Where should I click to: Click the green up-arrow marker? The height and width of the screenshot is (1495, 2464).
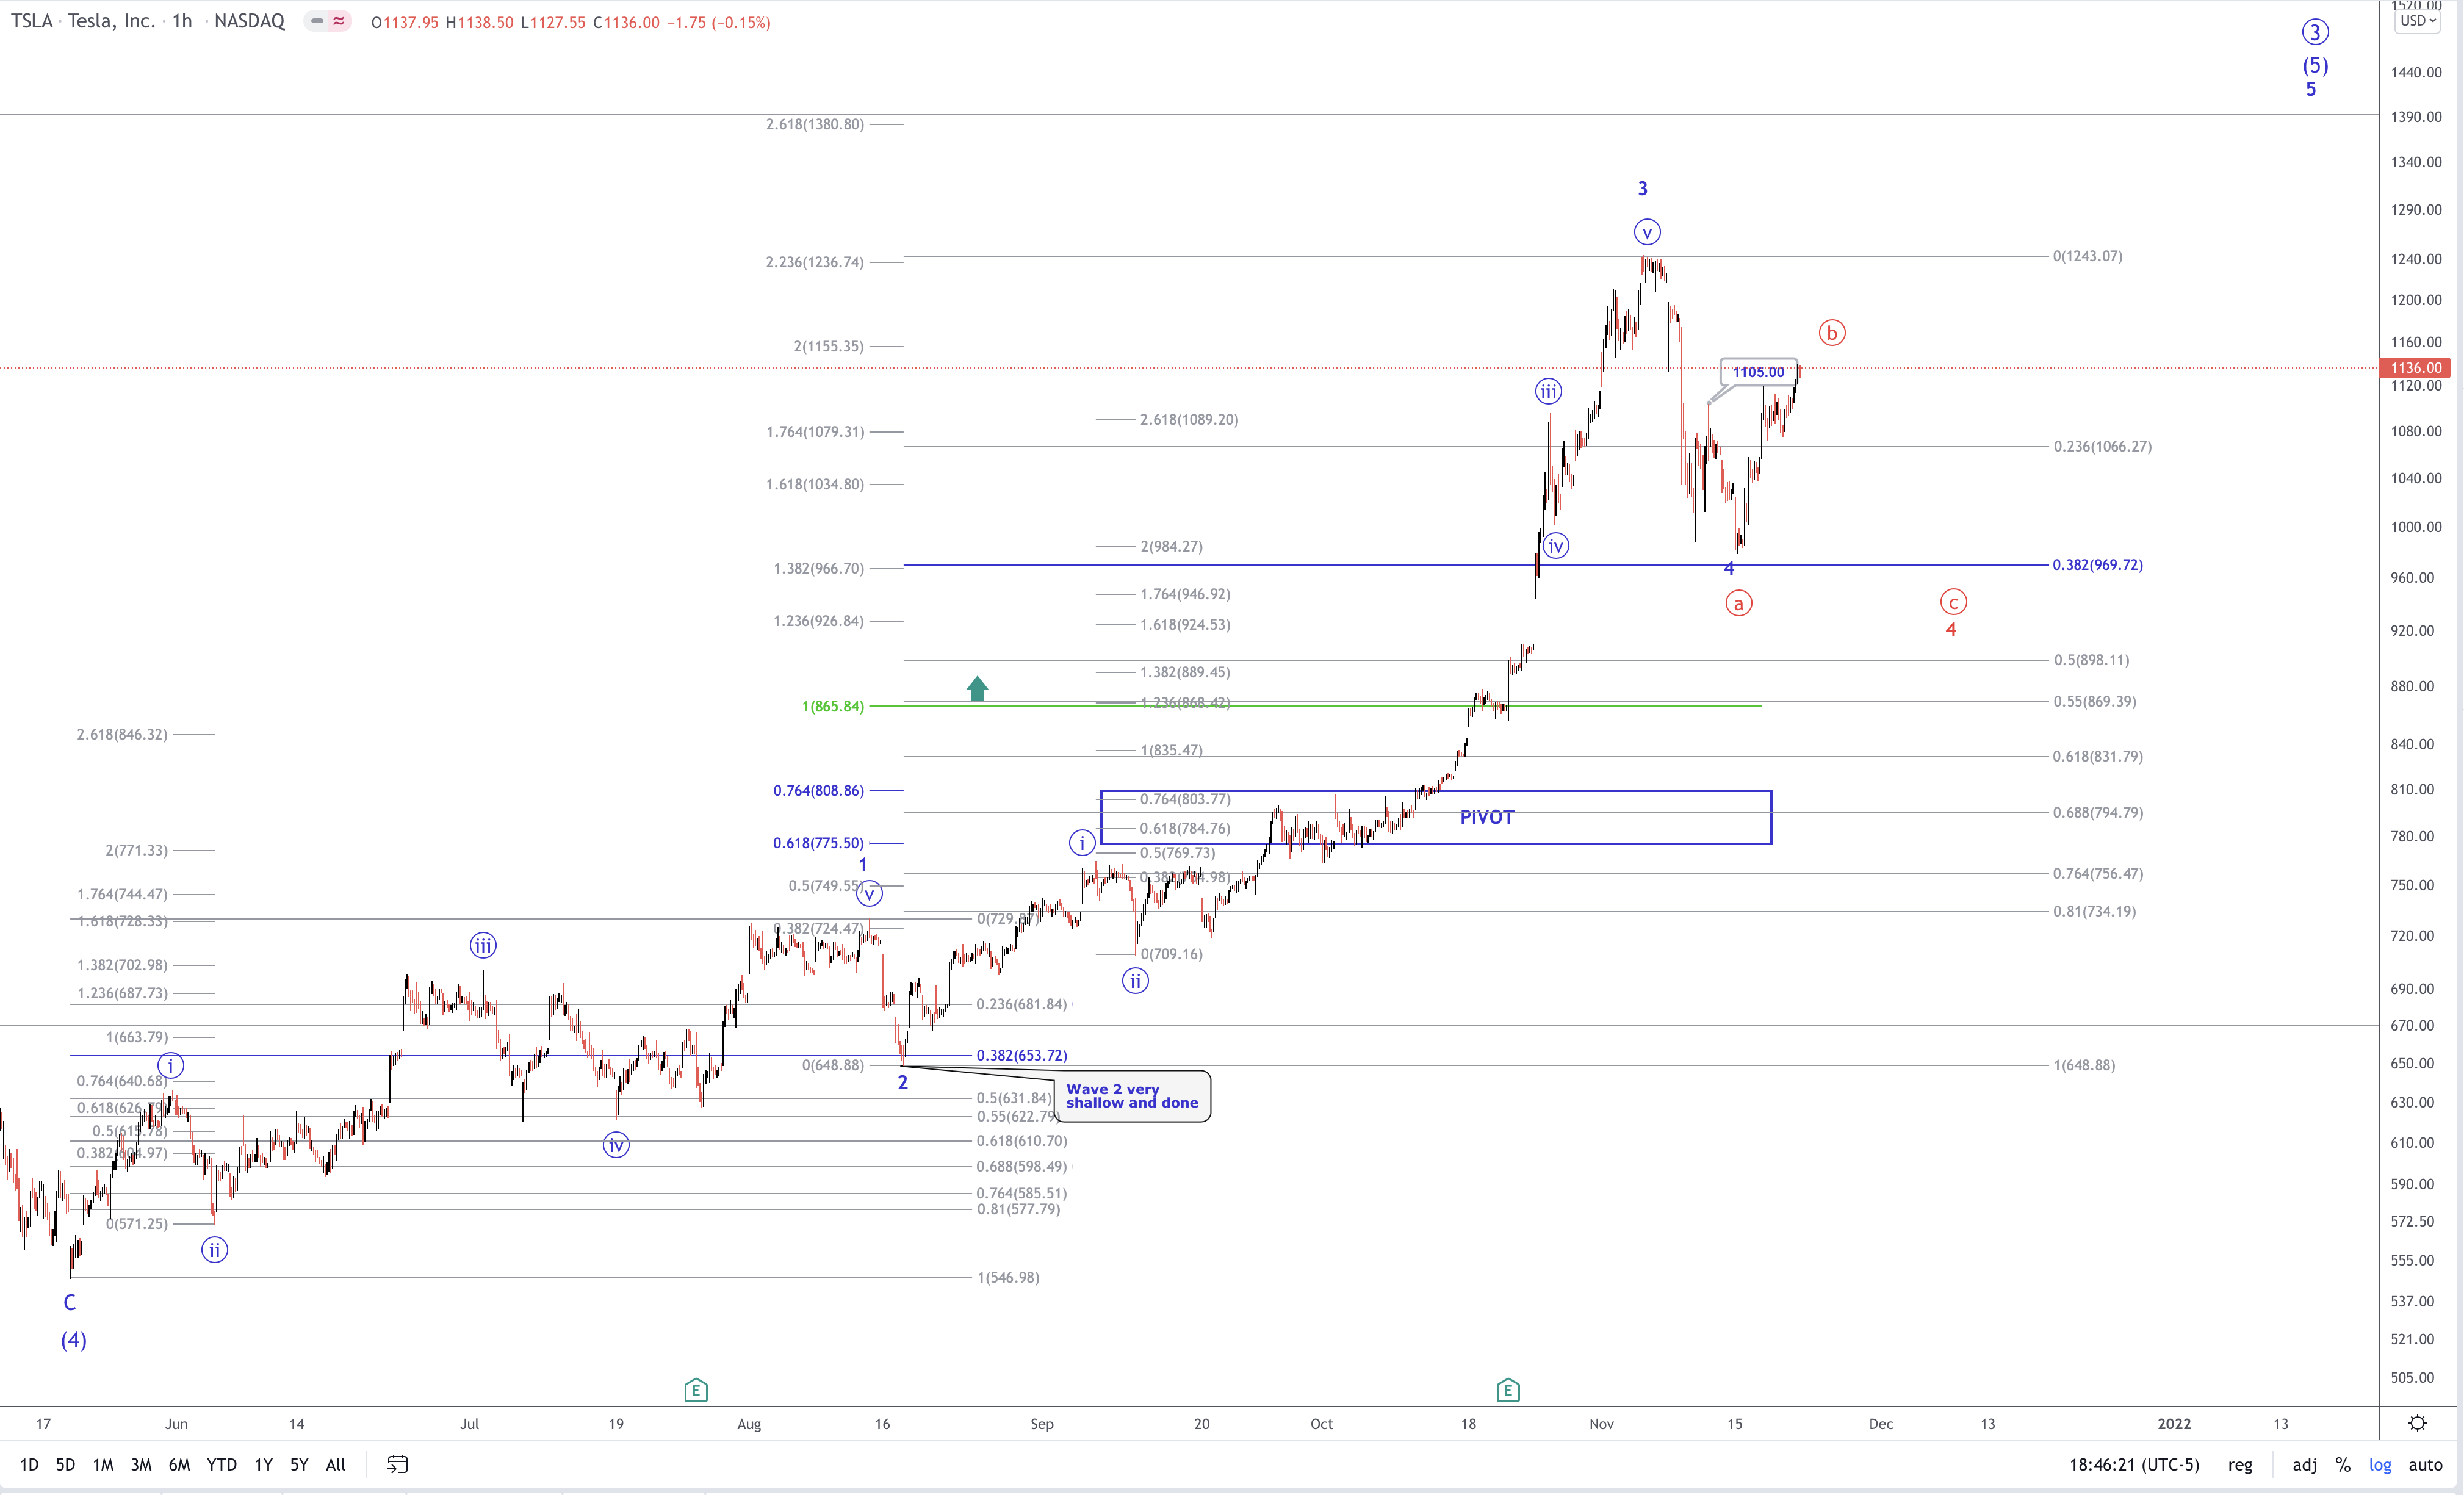pyautogui.click(x=977, y=688)
